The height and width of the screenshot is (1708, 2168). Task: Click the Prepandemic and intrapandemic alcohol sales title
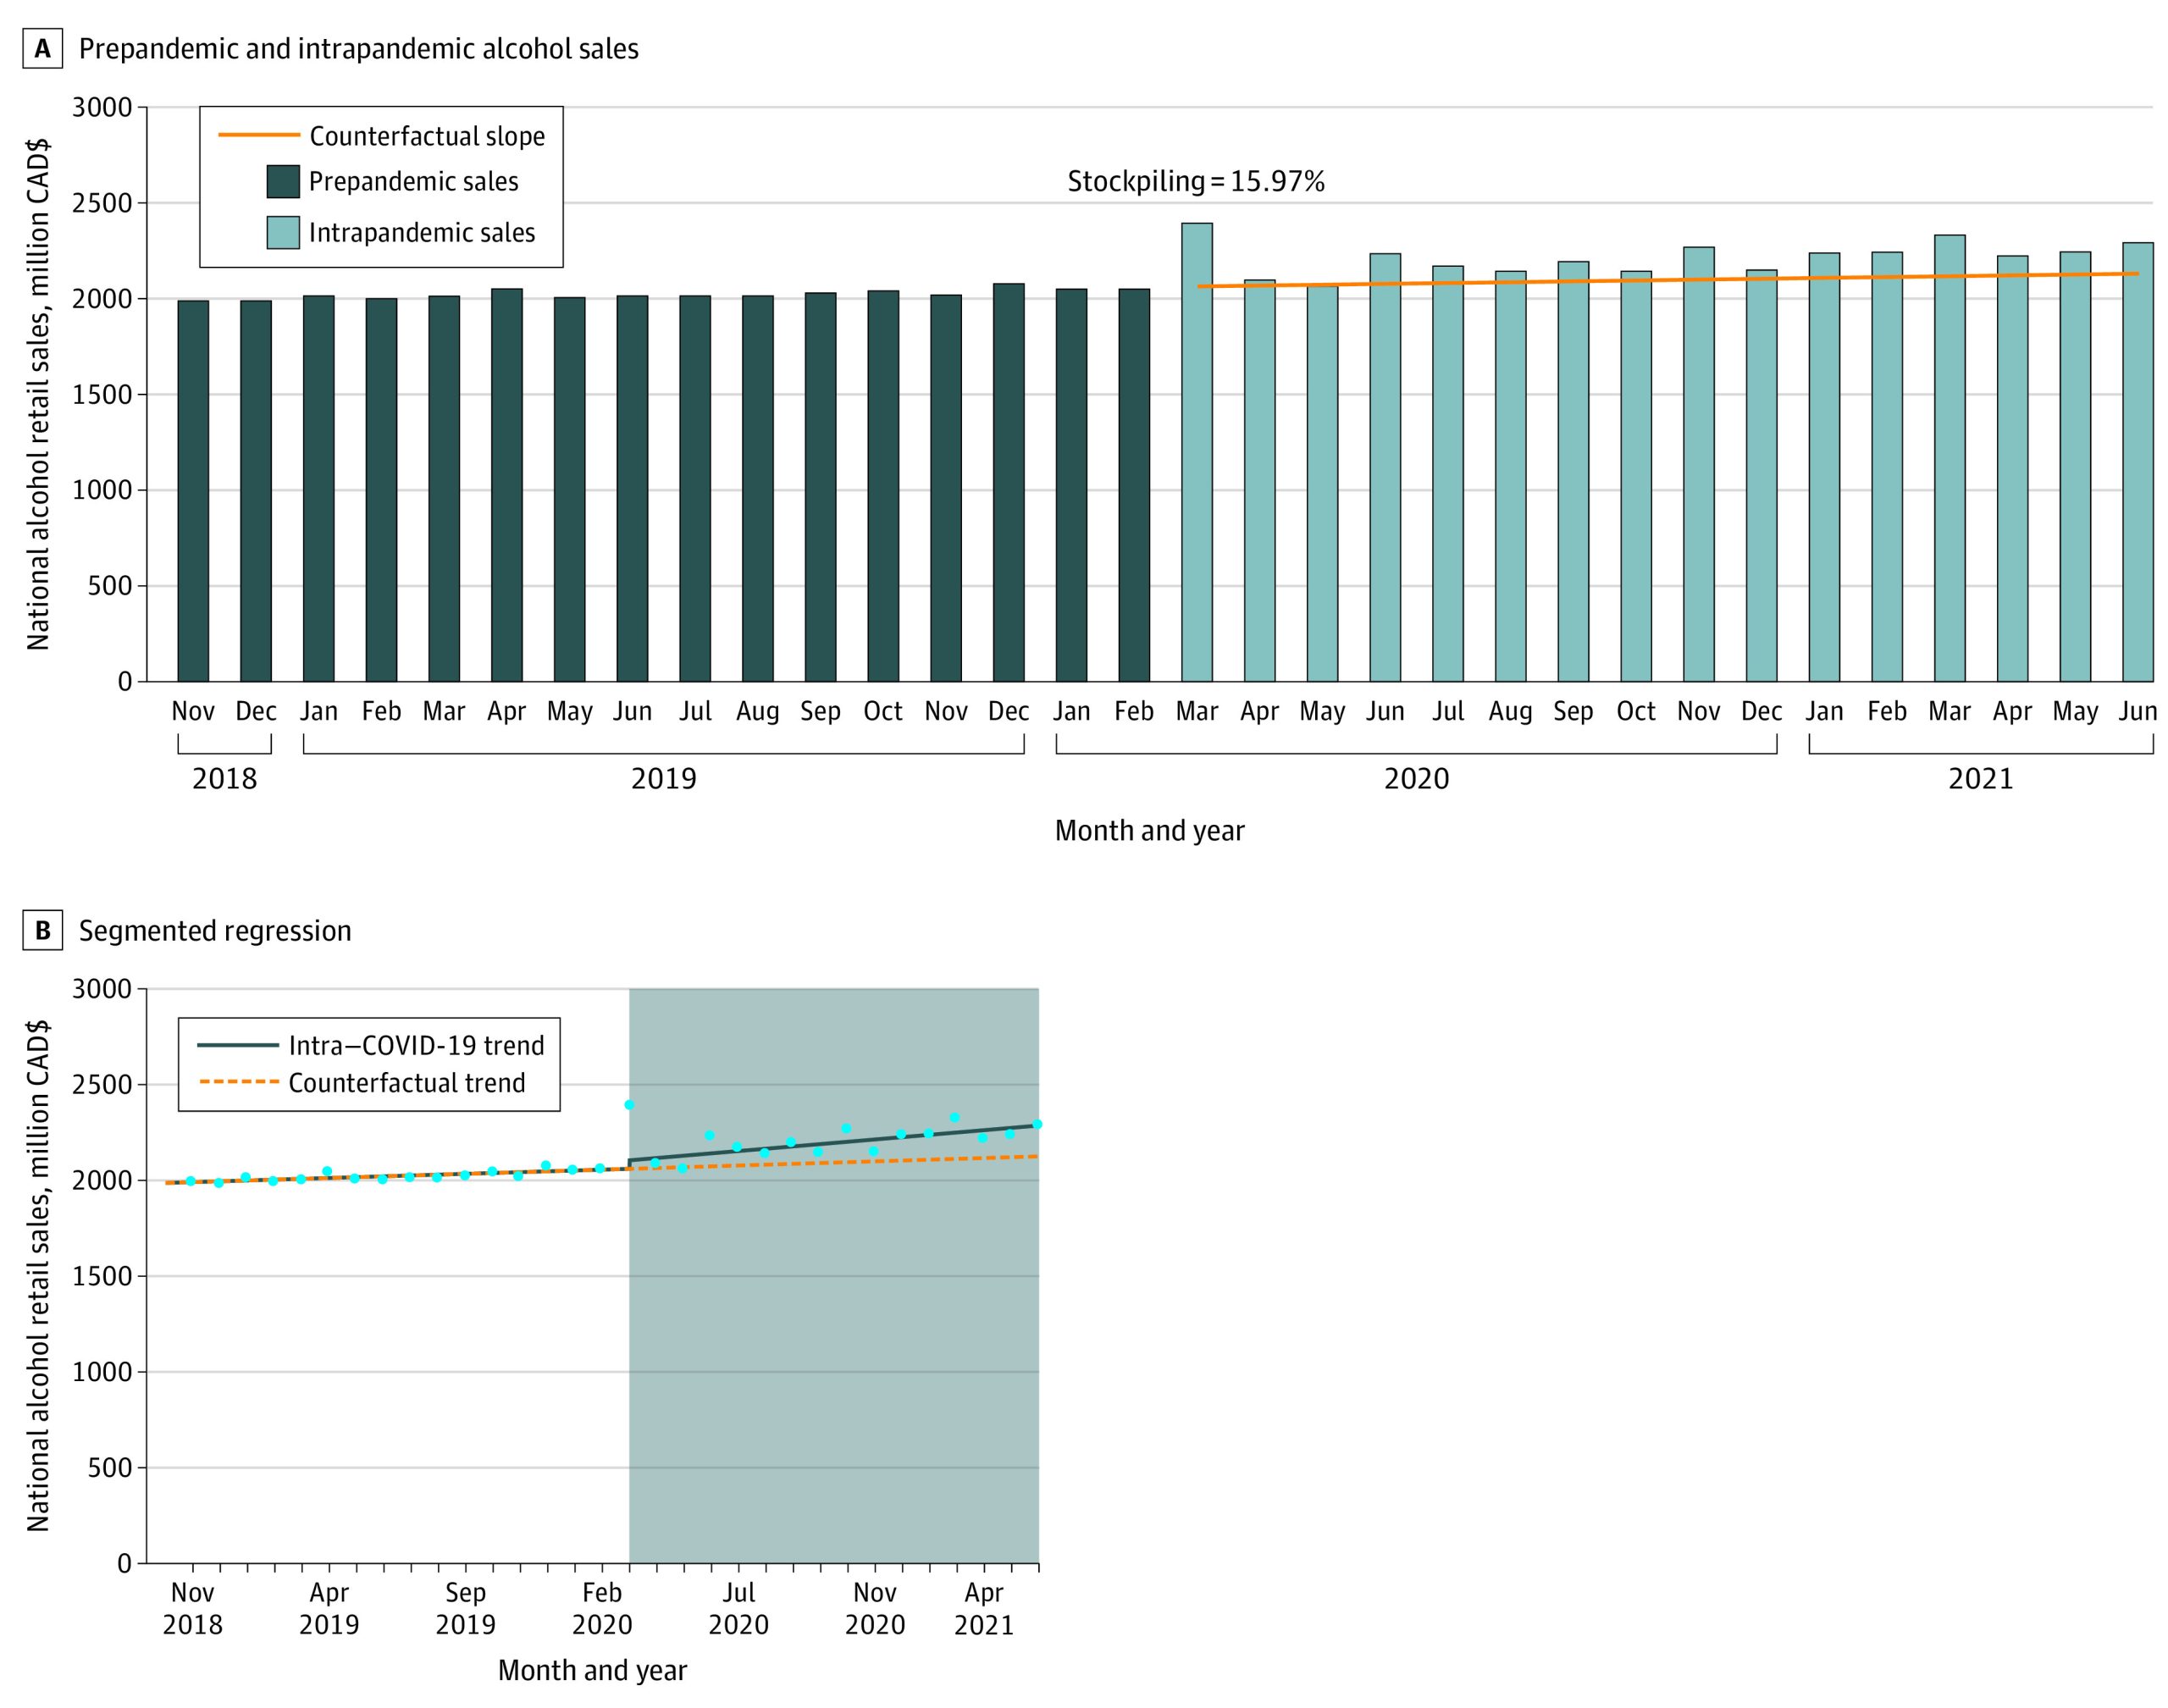(358, 49)
